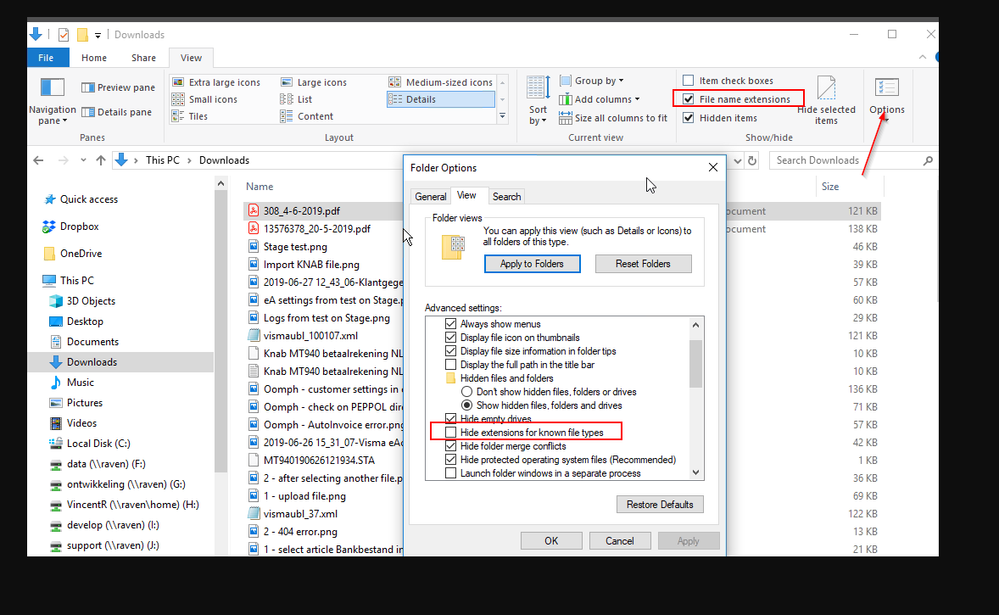Open the Quick Access Toolbar customize dropdown
Viewport: 999px width, 615px height.
[x=97, y=35]
